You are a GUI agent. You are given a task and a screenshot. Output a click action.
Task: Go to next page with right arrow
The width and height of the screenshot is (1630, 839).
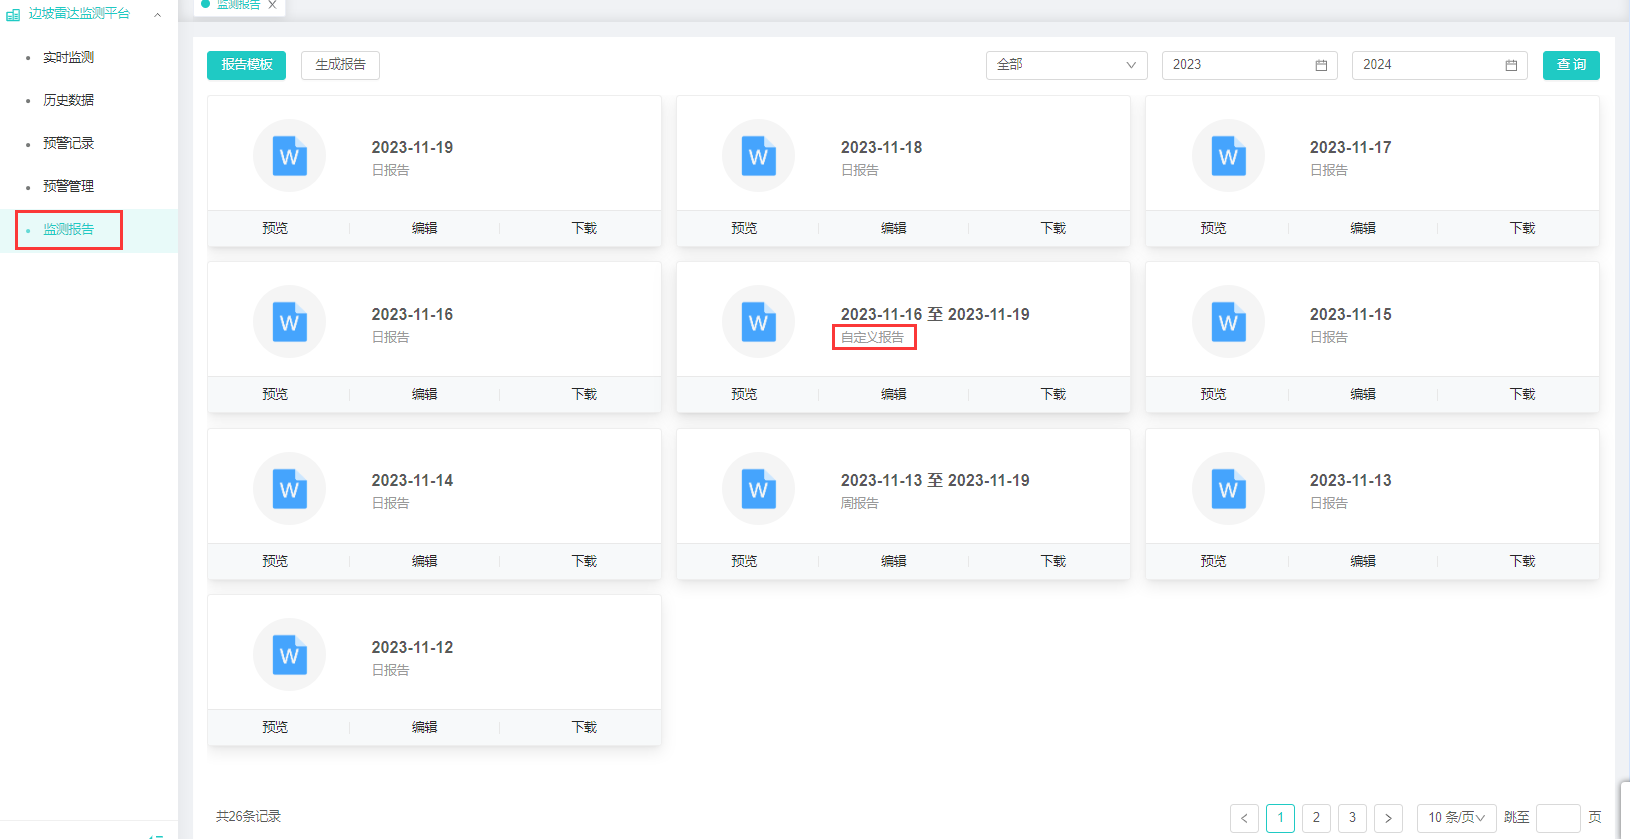pyautogui.click(x=1388, y=818)
